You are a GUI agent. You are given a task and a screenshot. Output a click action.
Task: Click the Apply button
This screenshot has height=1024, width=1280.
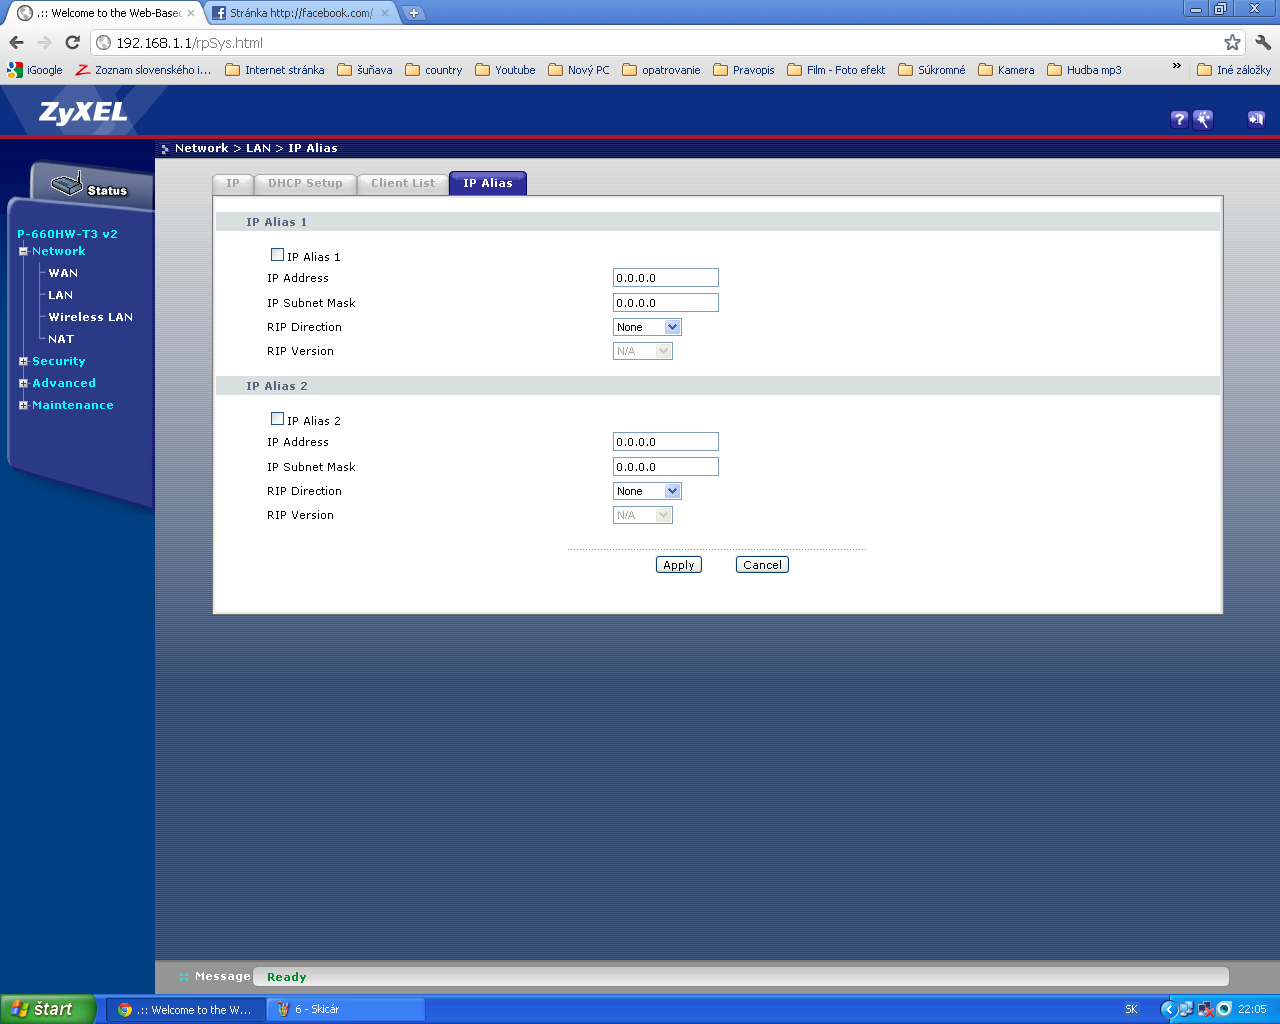[679, 565]
